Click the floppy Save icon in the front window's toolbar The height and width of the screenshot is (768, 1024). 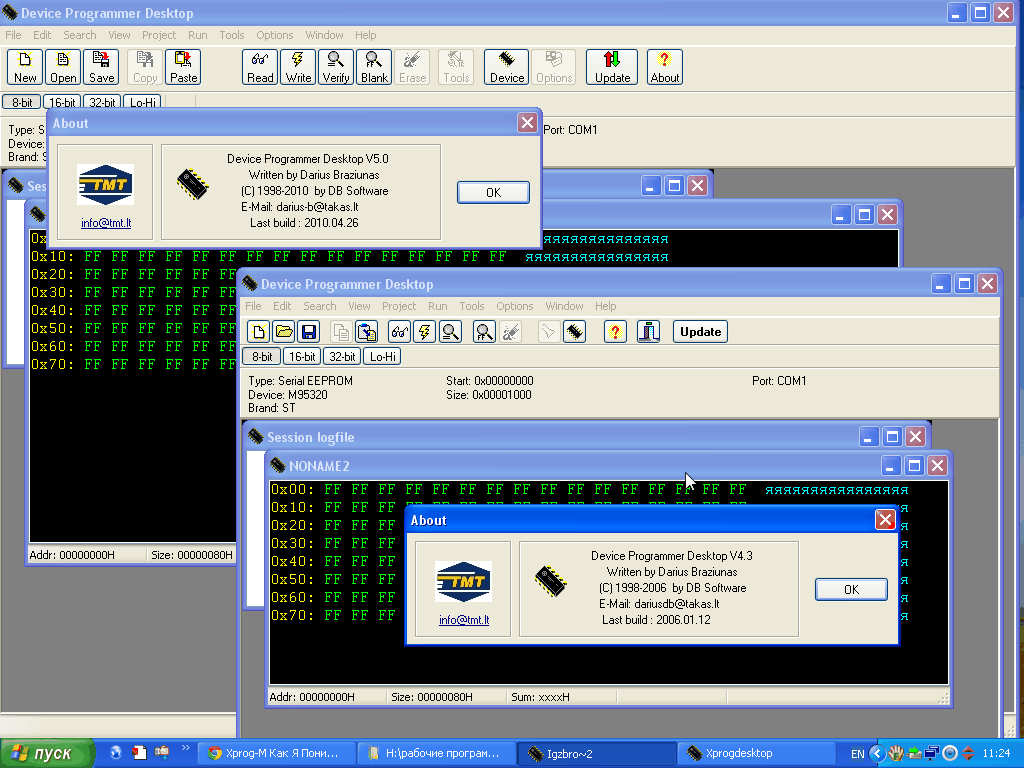point(308,332)
